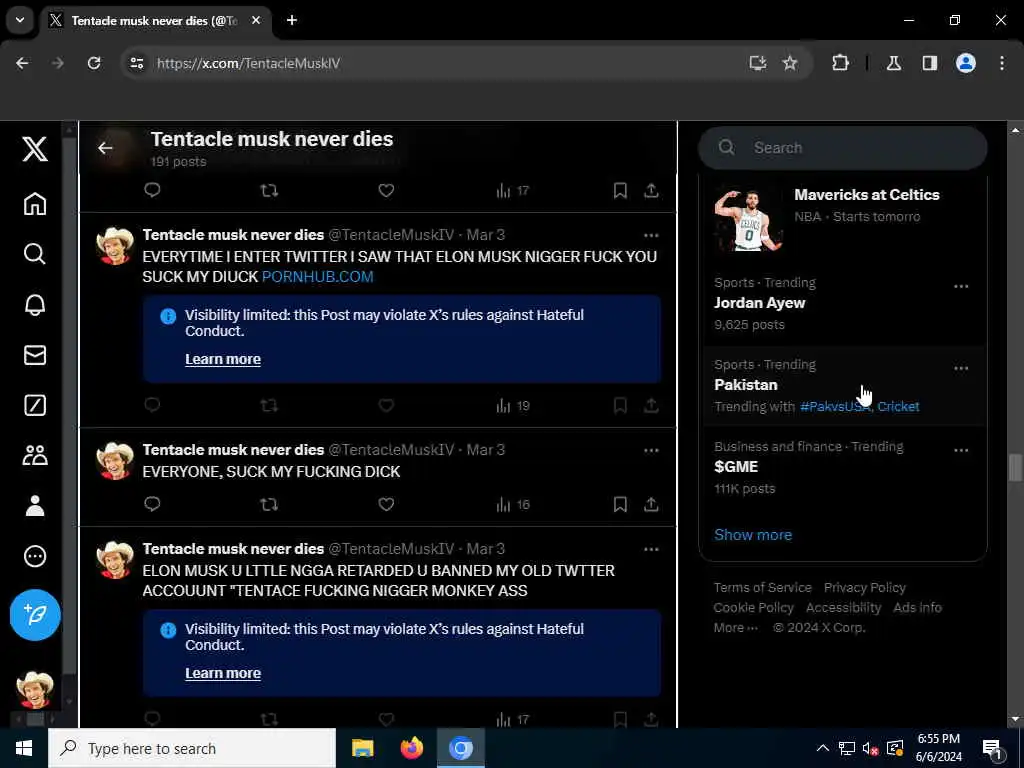1024x768 pixels.
Task: Open Explore magnifier in X sidebar
Action: [x=35, y=253]
